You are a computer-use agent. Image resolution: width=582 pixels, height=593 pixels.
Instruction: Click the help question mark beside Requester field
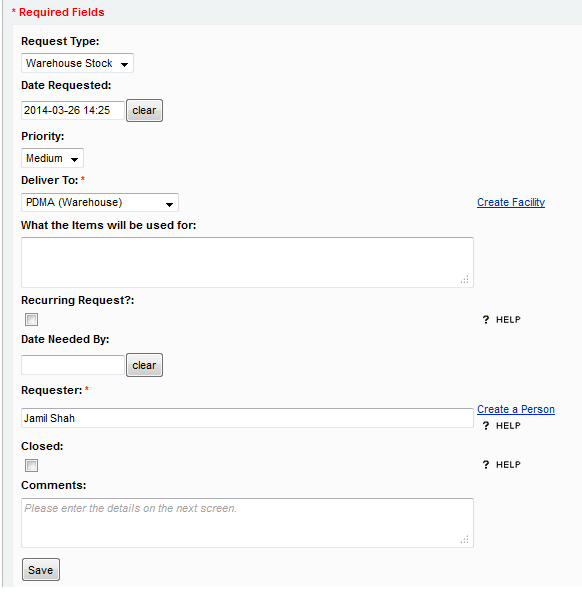(486, 426)
